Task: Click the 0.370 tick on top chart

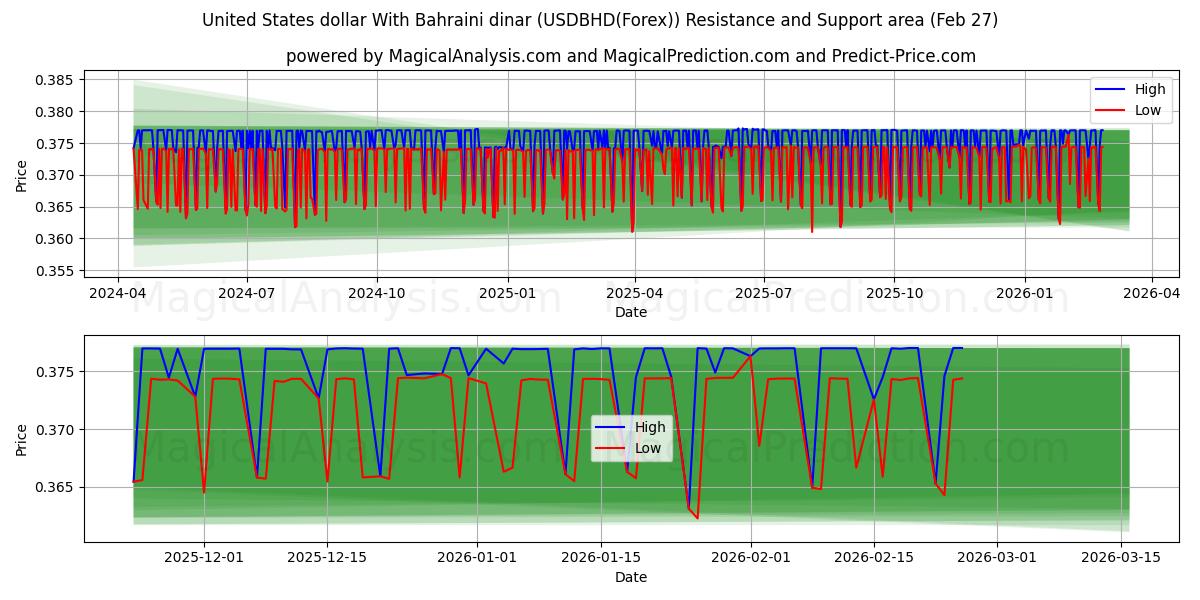Action: pos(56,175)
